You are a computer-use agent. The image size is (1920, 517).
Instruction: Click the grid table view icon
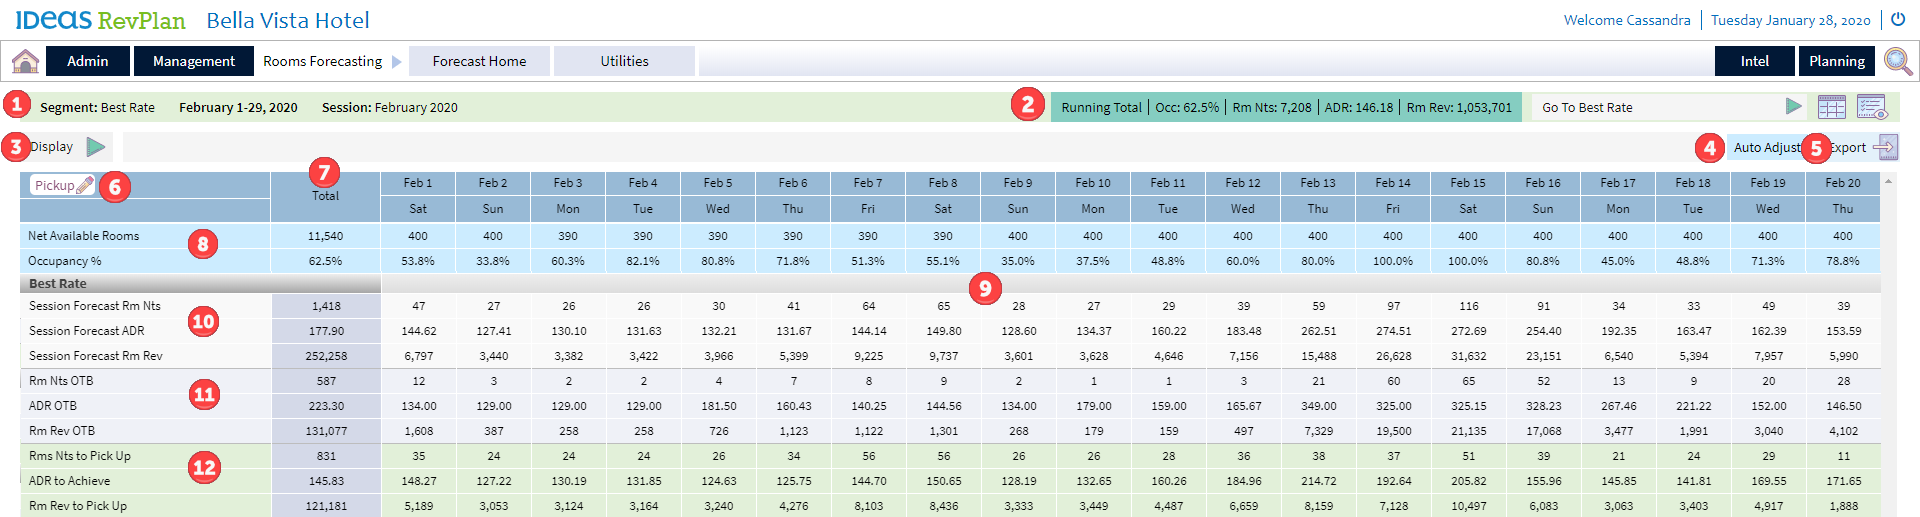point(1831,107)
